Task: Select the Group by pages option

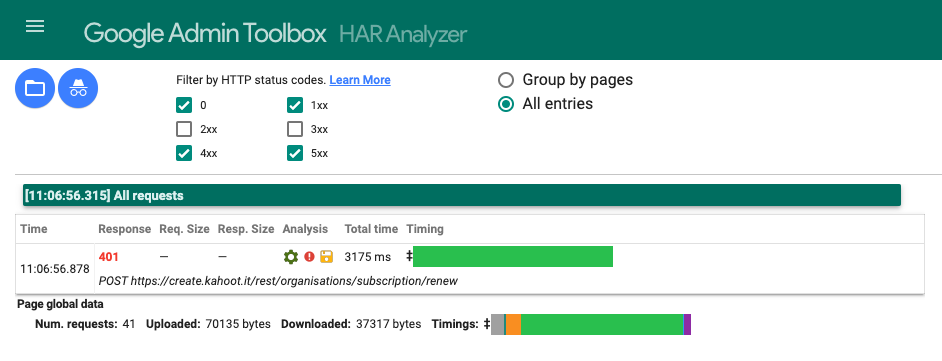Action: point(506,80)
